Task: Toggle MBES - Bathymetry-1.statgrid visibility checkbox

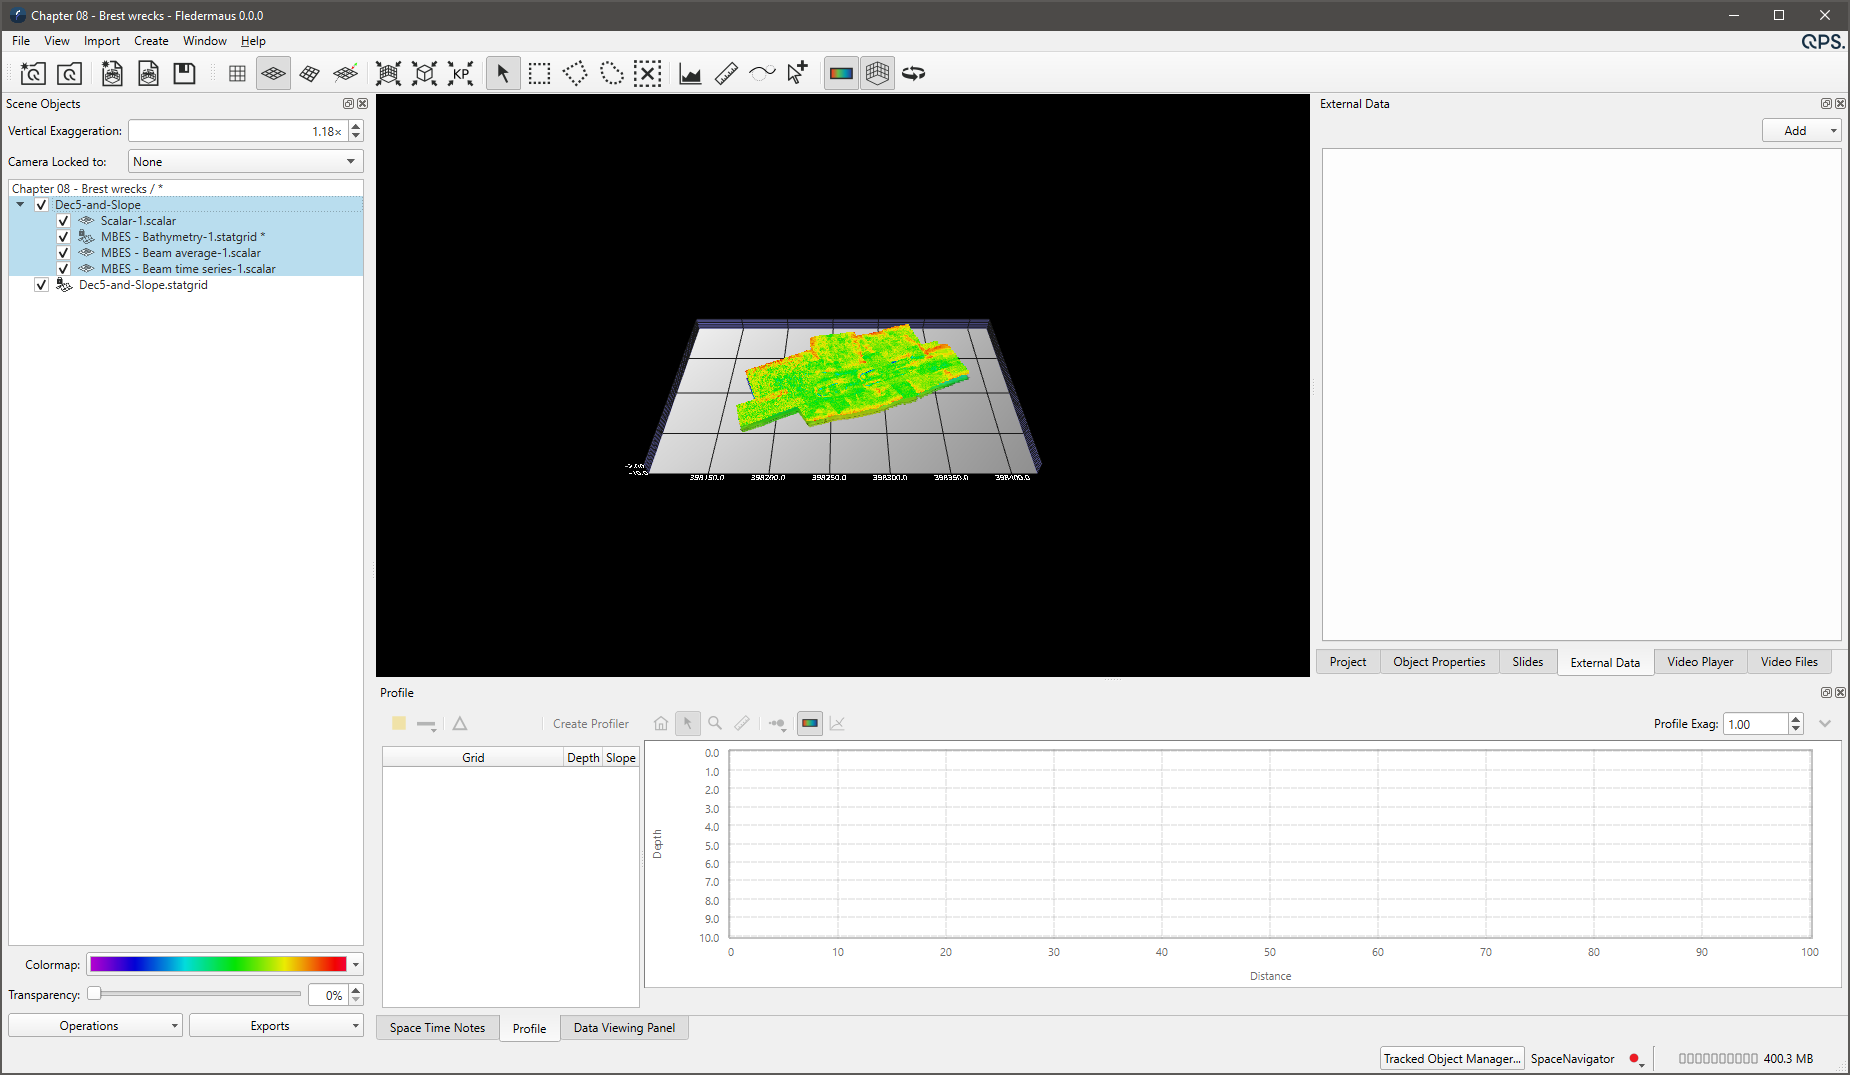Action: [63, 237]
